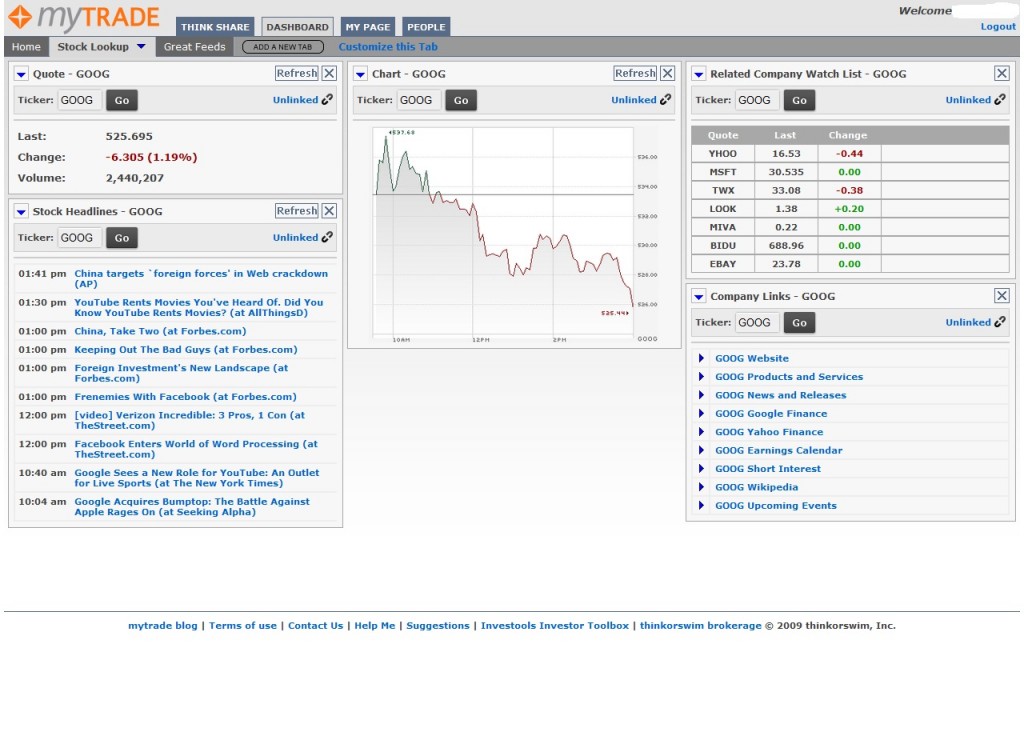Viewport: 1024px width, 752px height.
Task: Collapse the Quote - GOOG panel arrow
Action: pos(22,74)
